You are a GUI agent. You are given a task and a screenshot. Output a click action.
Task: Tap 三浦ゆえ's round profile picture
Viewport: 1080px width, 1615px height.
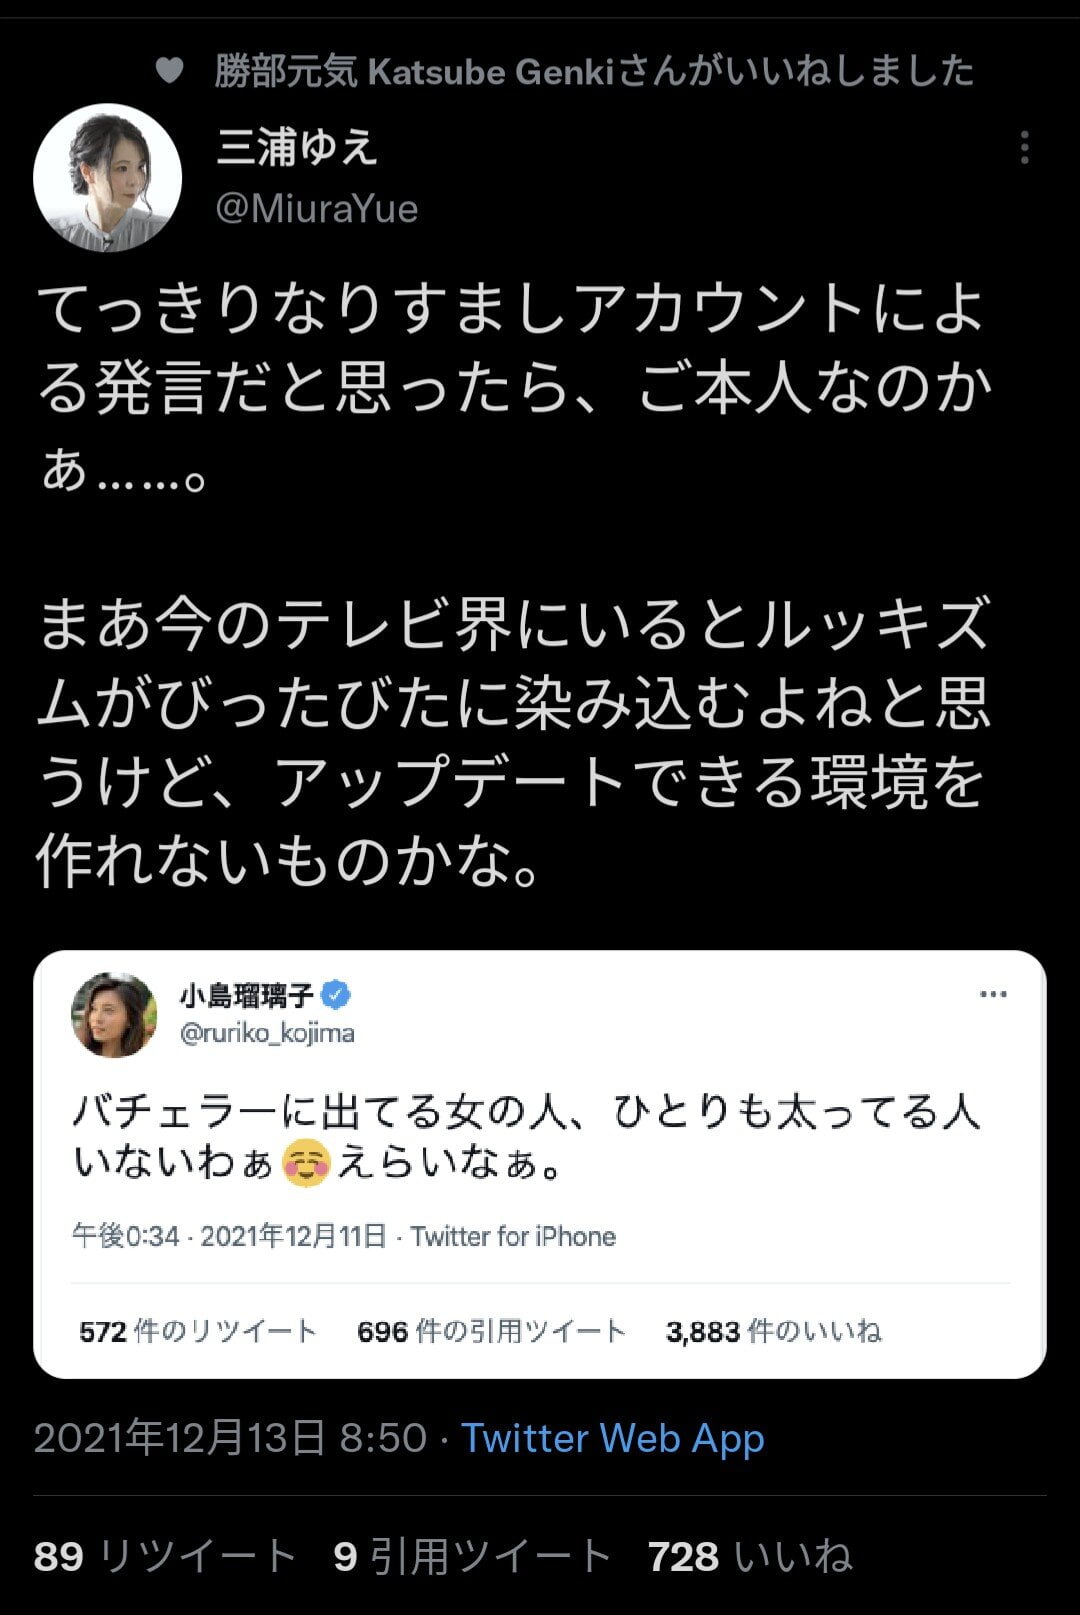coord(108,178)
